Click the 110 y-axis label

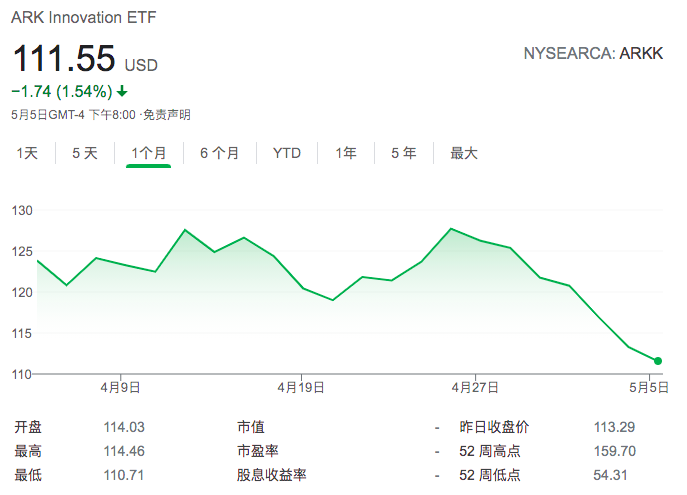[x=22, y=375]
